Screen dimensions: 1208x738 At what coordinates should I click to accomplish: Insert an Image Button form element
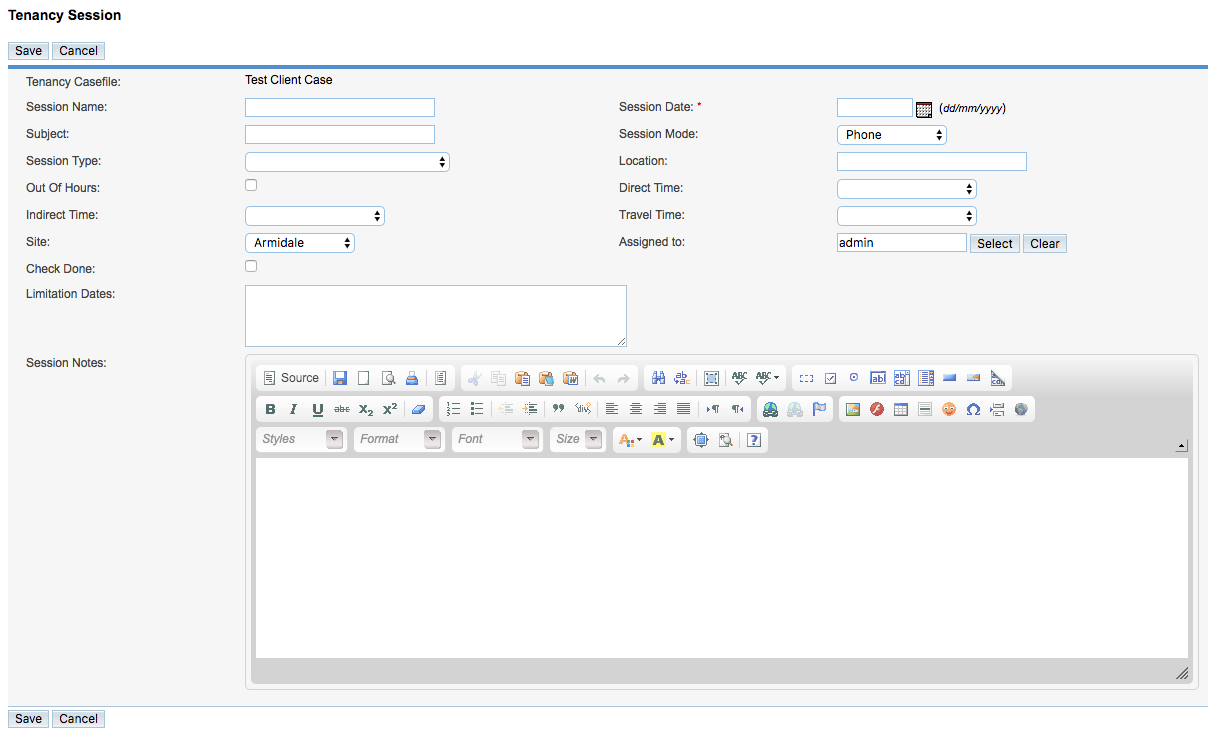click(x=974, y=378)
